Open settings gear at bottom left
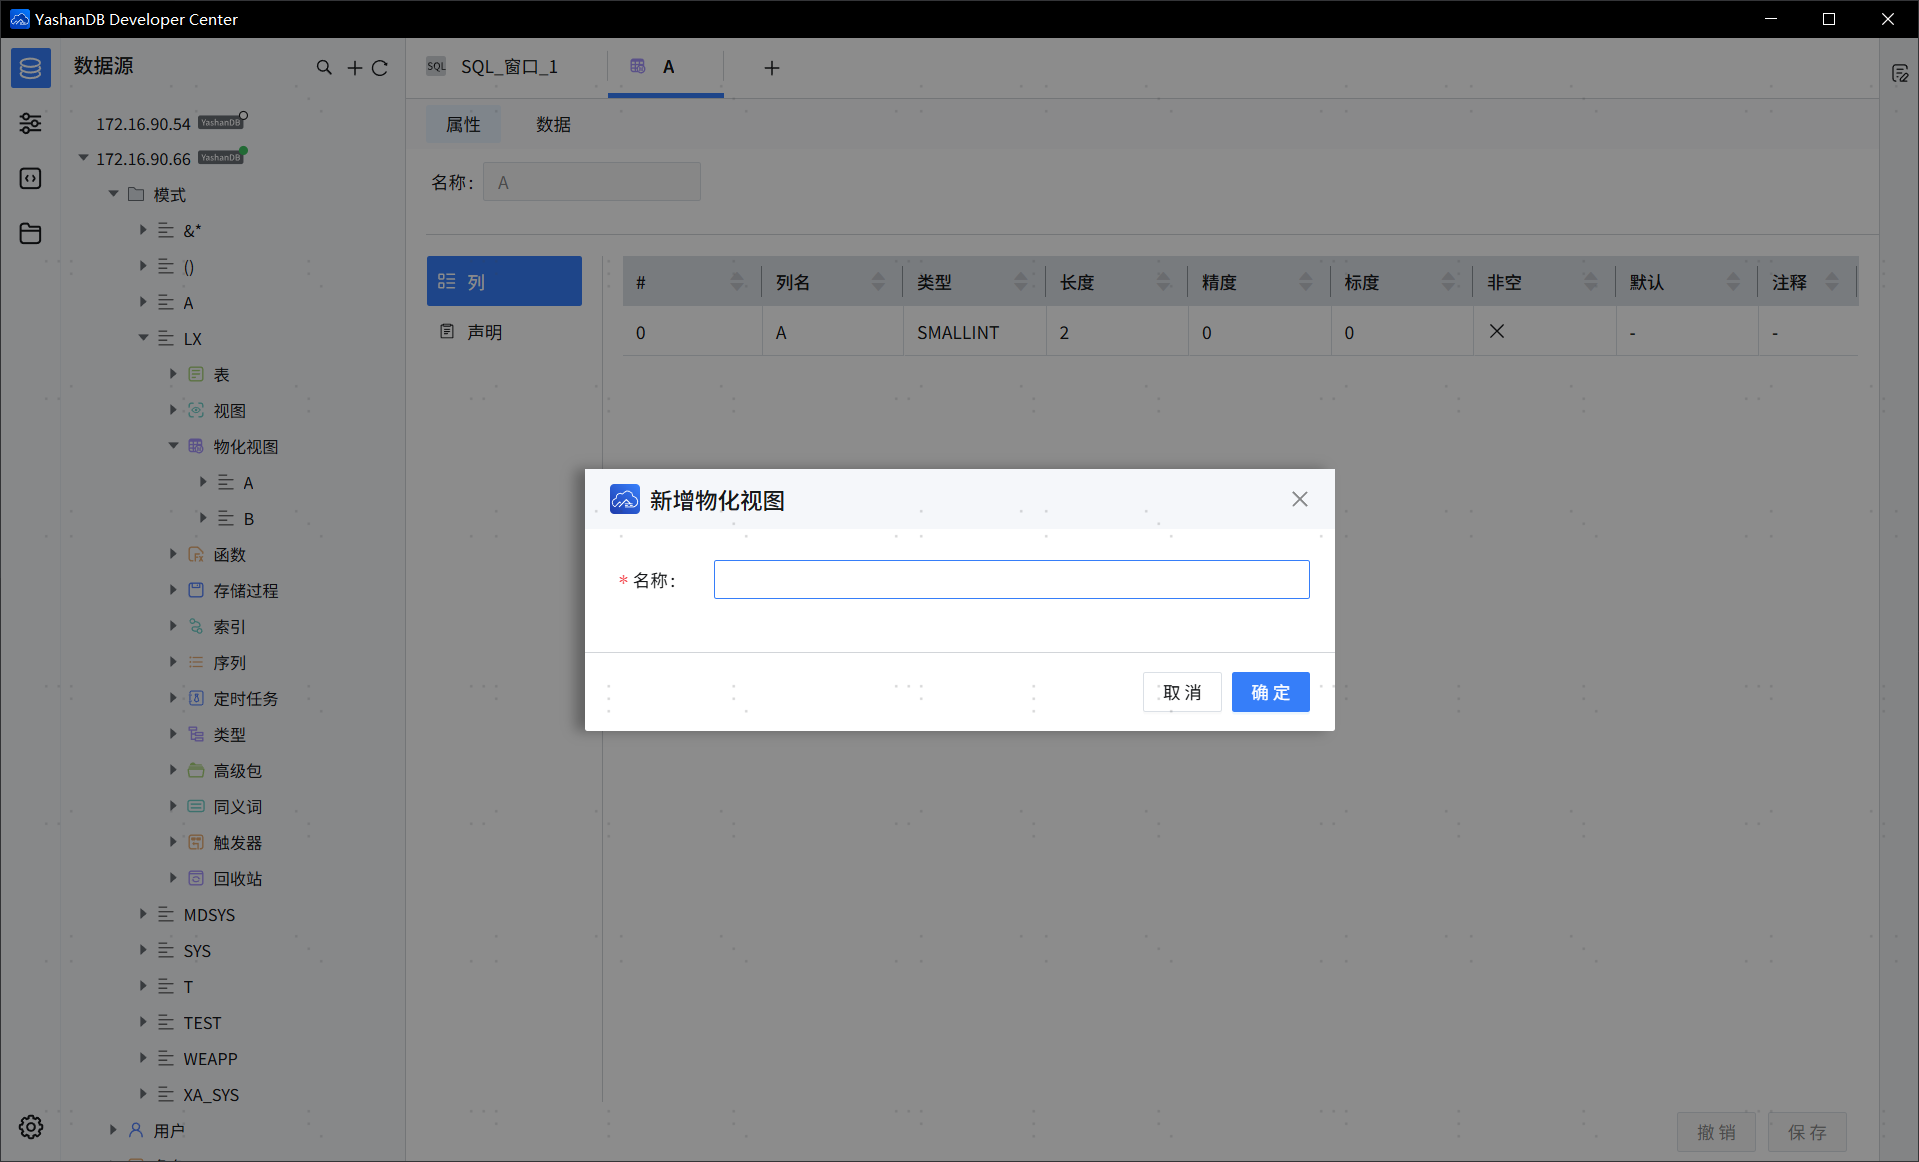This screenshot has width=1919, height=1162. click(31, 1127)
